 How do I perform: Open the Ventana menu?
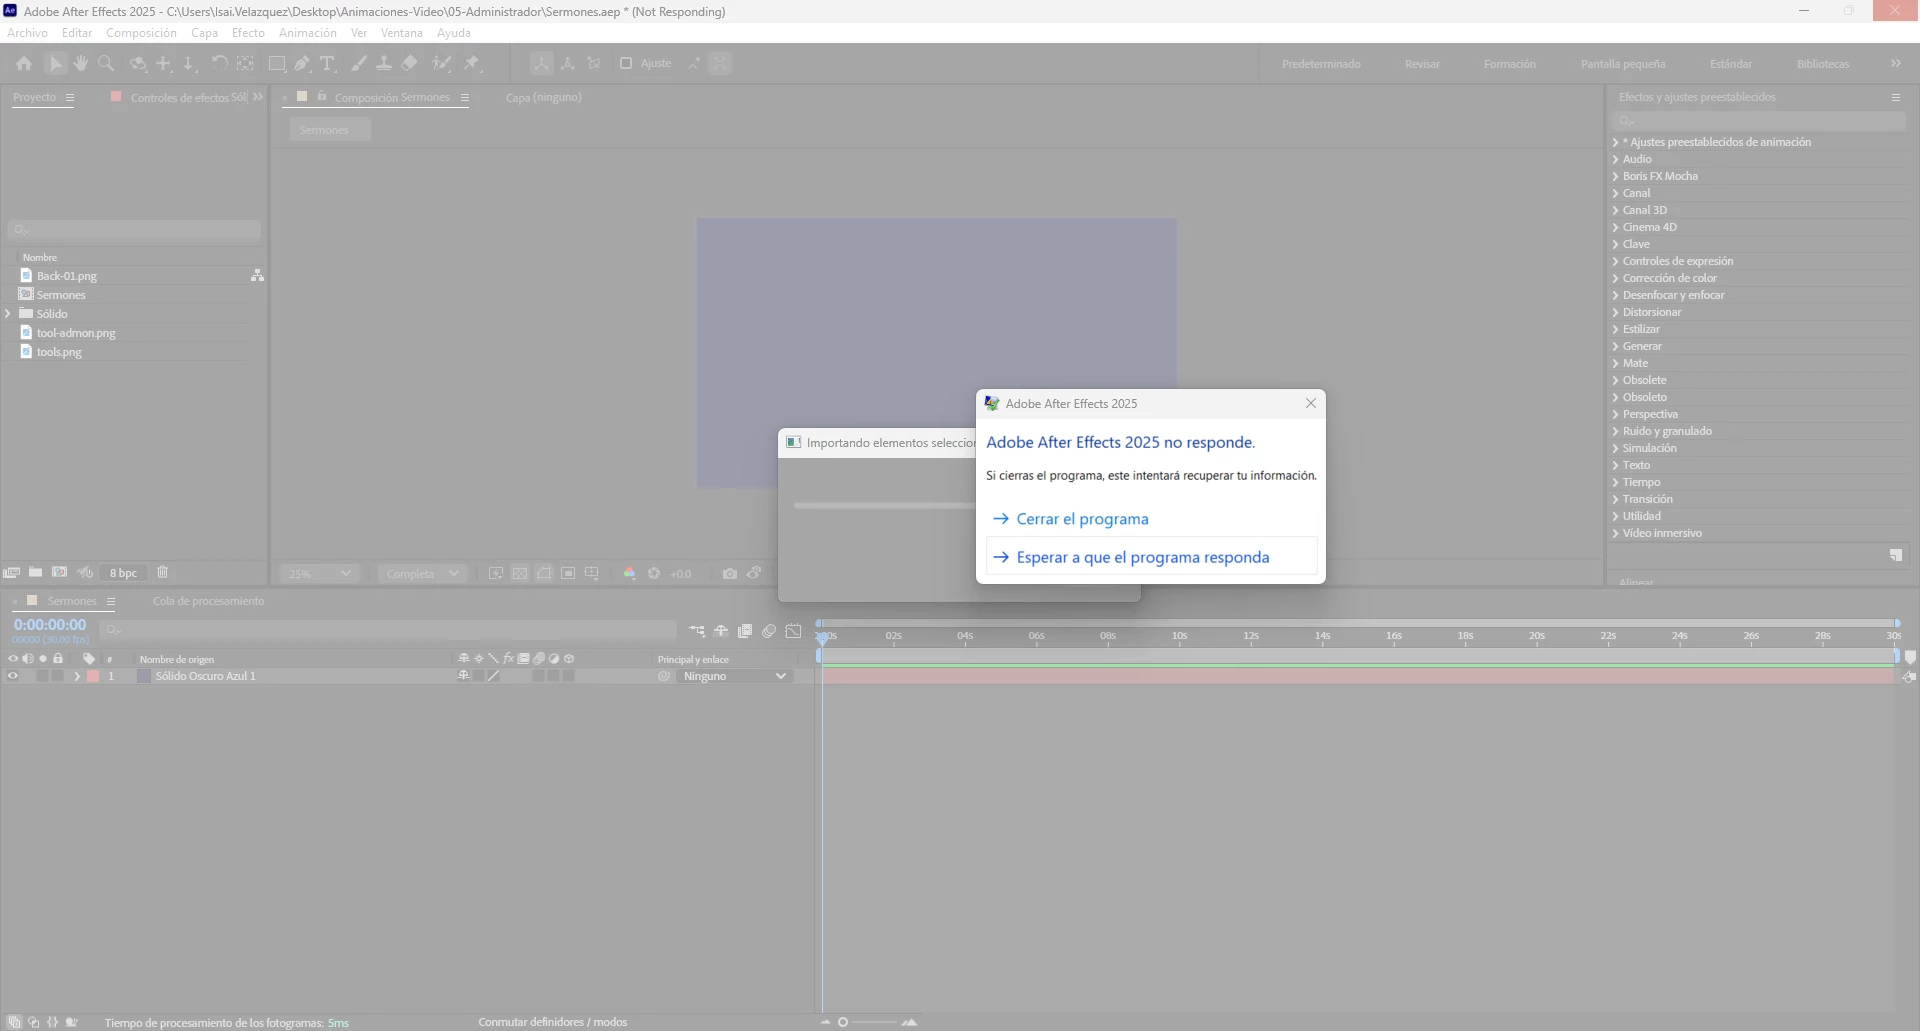[x=401, y=33]
